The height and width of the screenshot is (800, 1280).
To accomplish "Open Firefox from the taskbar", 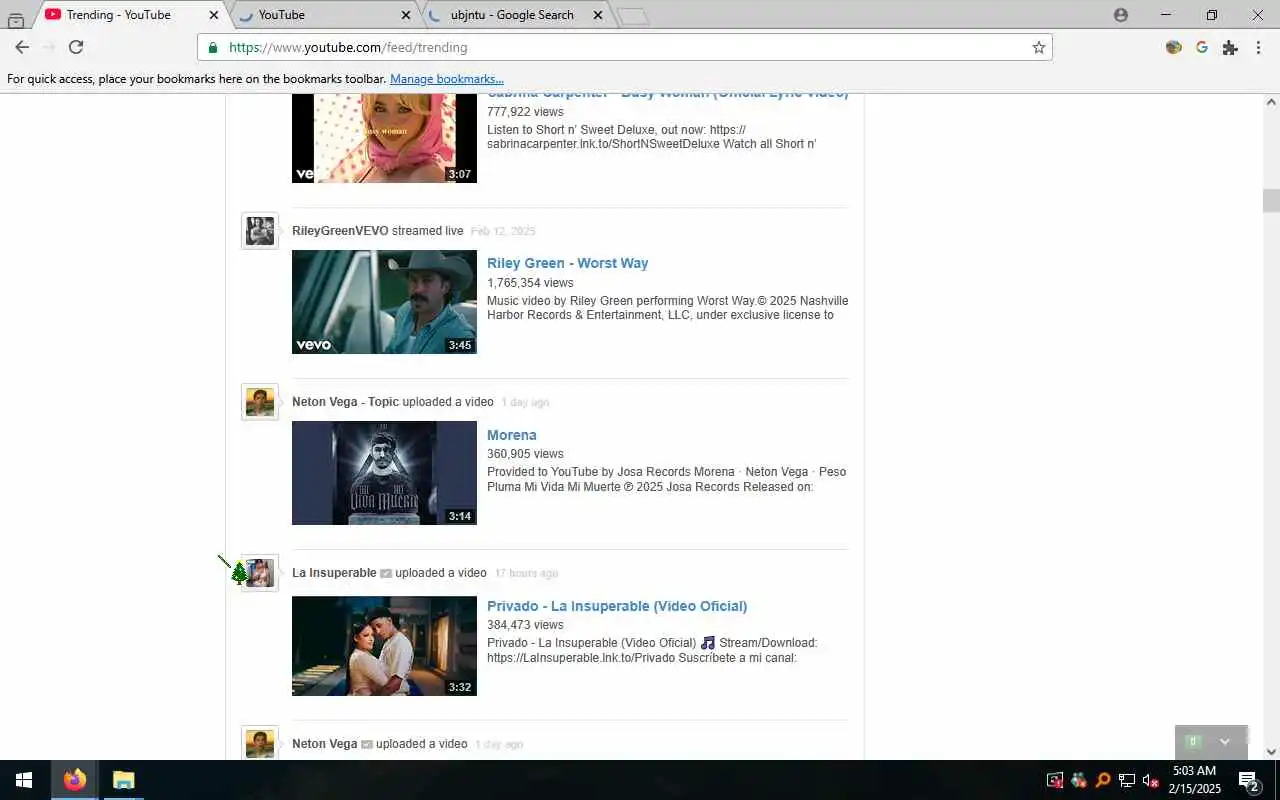I will tap(75, 780).
